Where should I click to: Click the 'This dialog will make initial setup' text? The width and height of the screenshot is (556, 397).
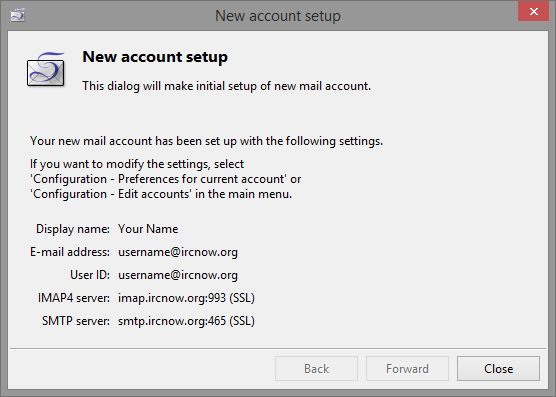[227, 86]
